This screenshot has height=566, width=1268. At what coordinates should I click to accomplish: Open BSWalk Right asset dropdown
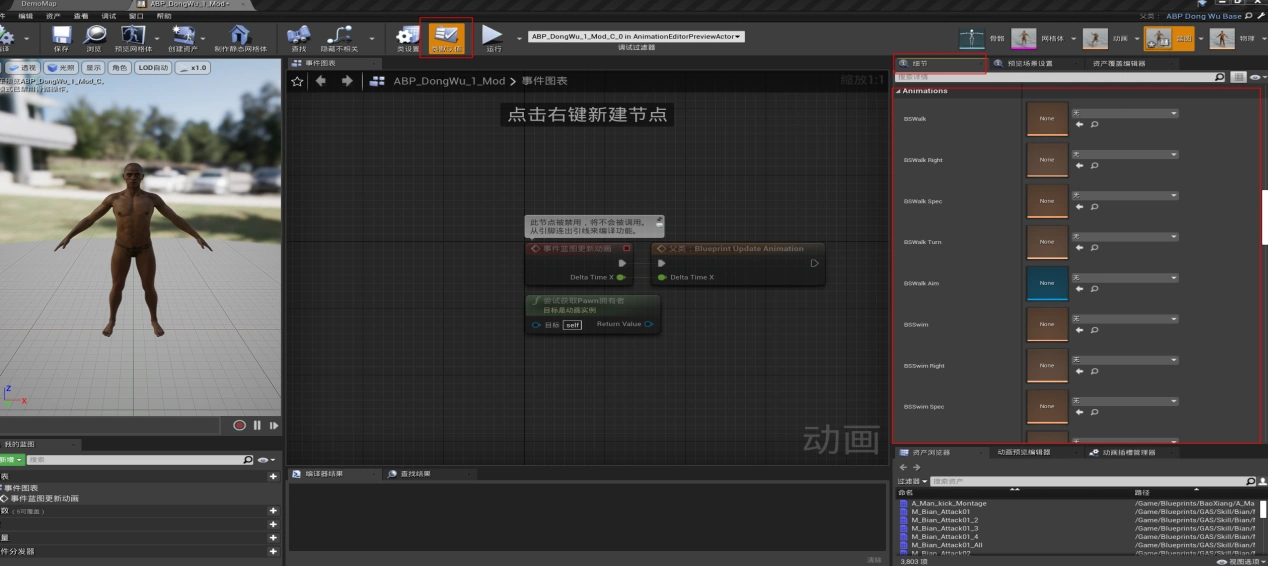pos(1125,155)
